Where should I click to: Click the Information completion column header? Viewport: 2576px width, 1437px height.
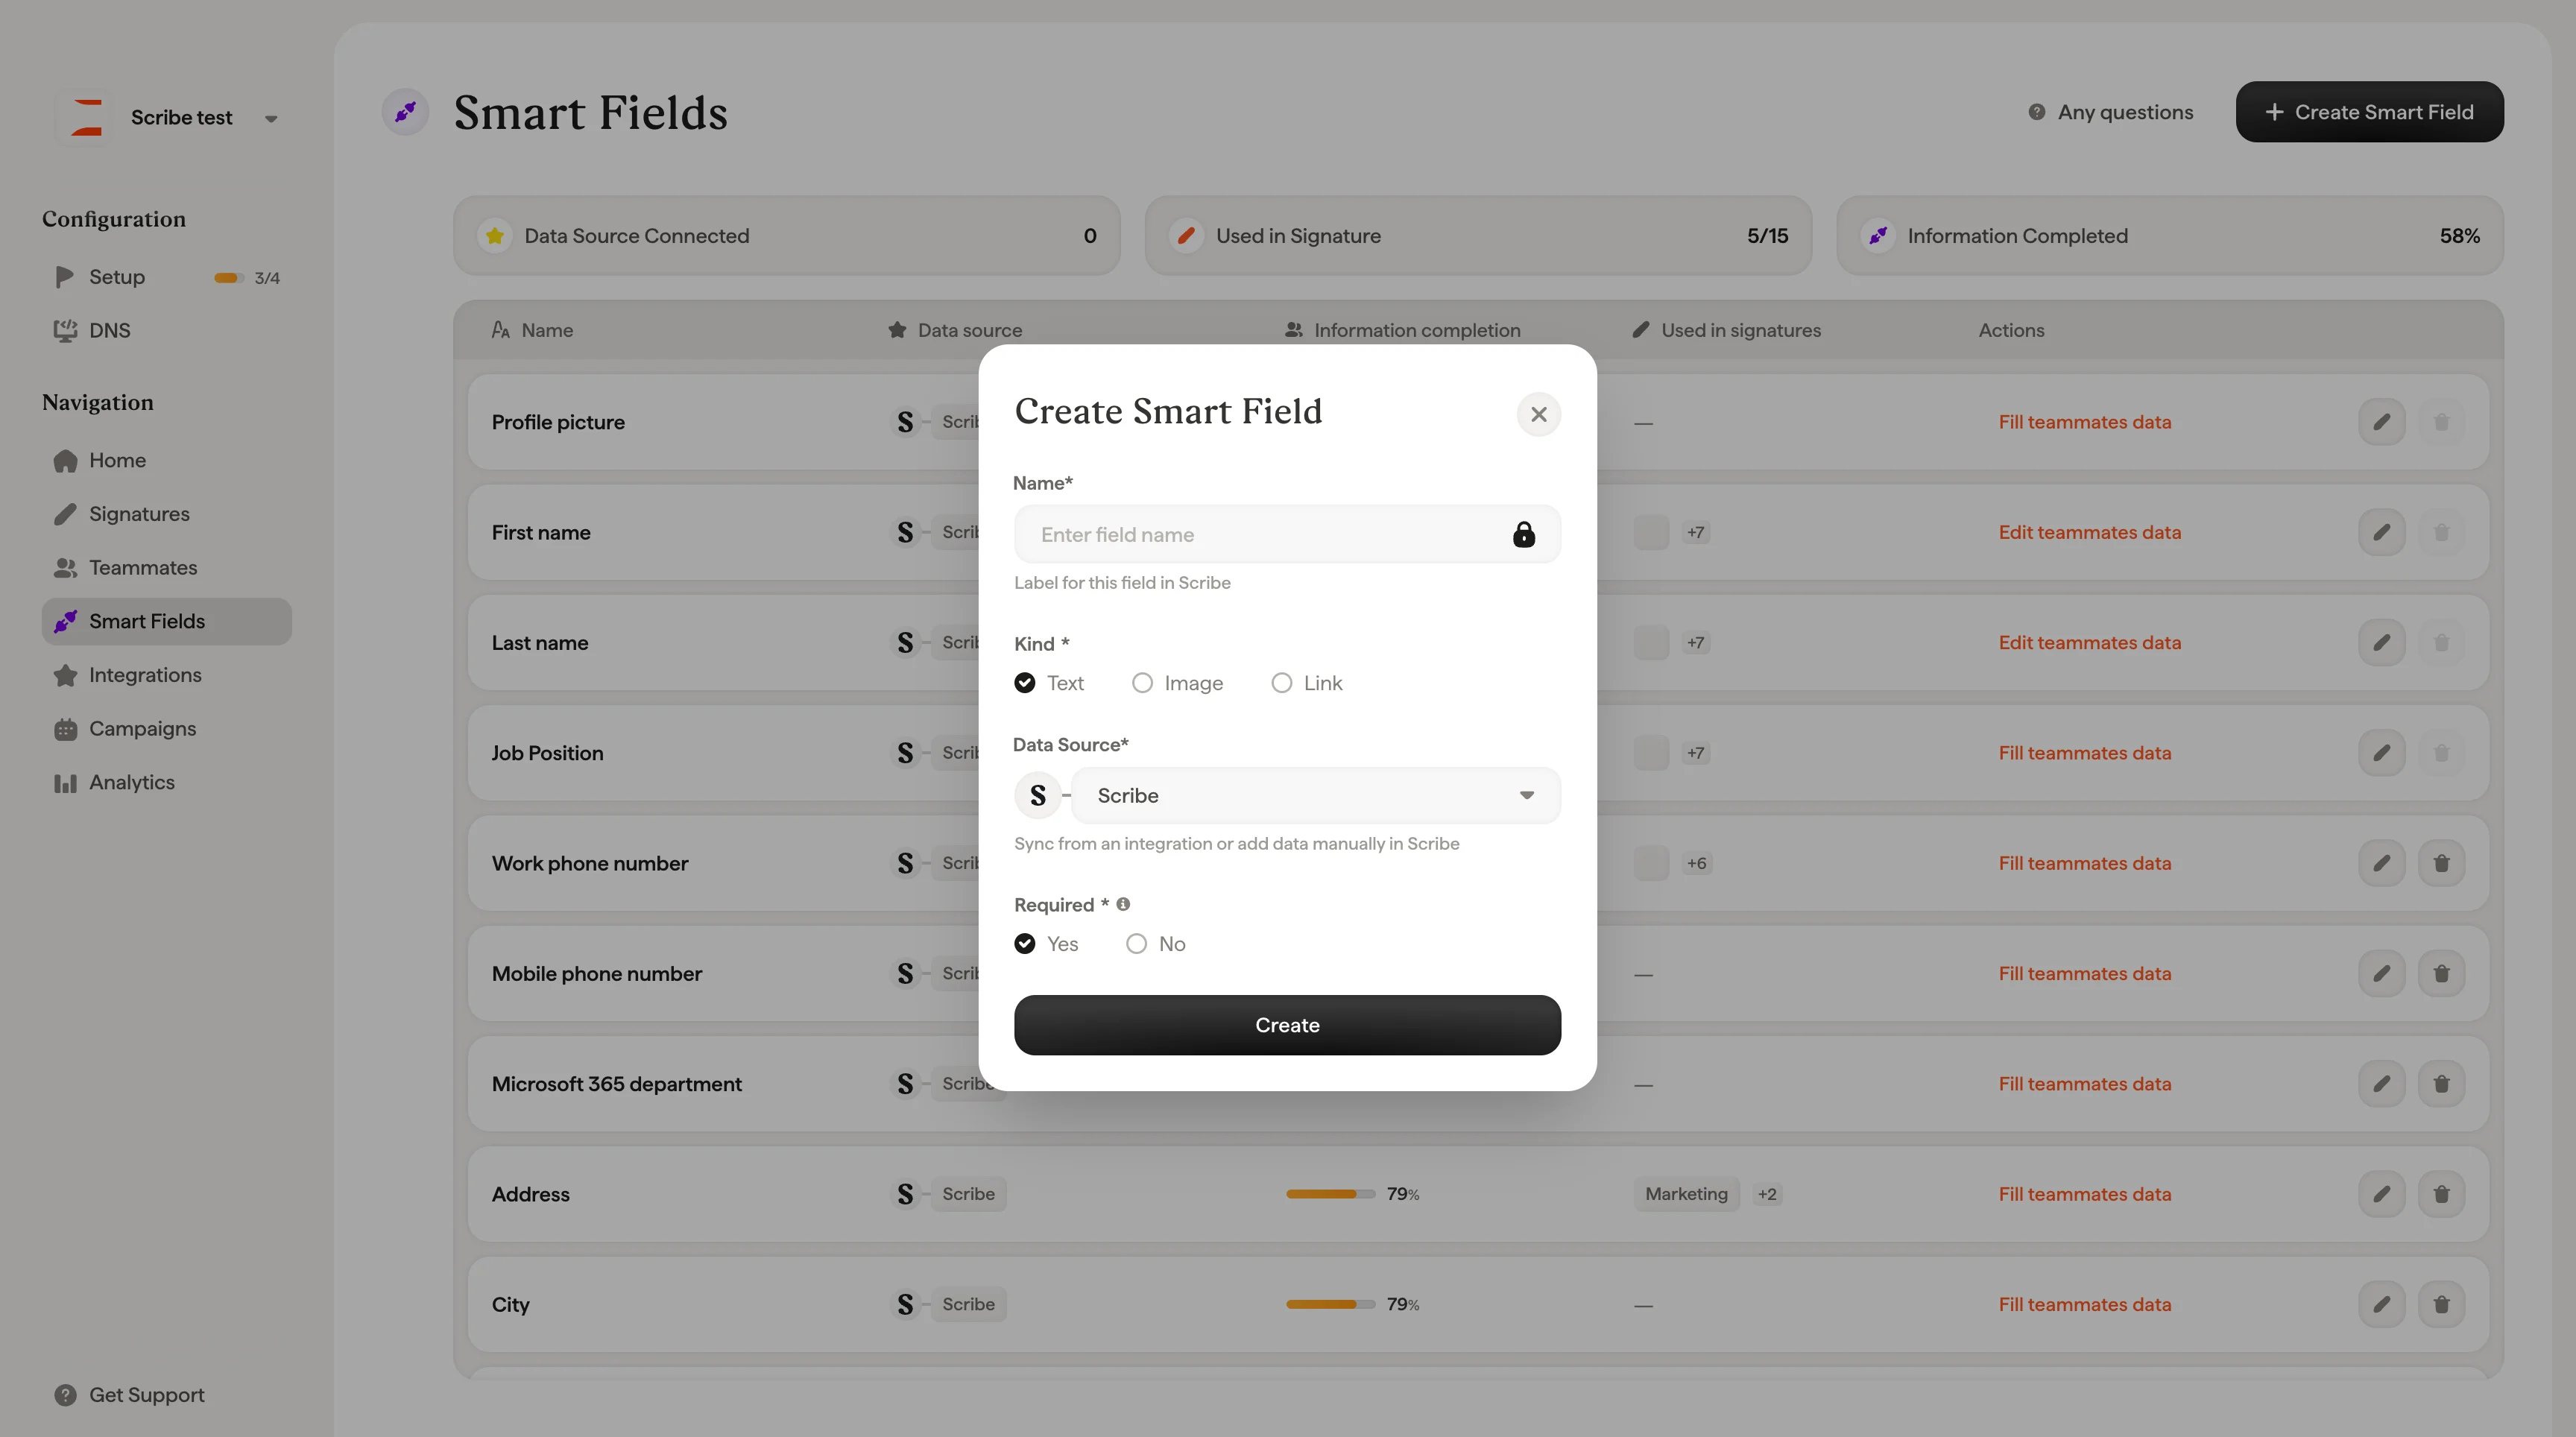[x=1402, y=330]
